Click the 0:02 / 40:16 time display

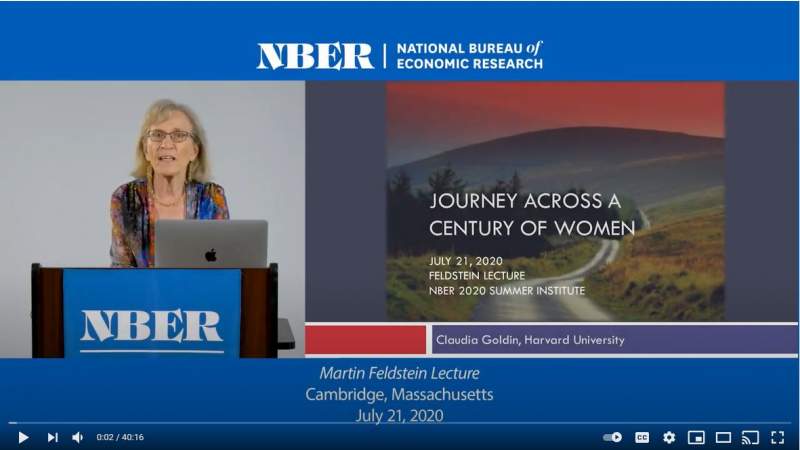[120, 437]
